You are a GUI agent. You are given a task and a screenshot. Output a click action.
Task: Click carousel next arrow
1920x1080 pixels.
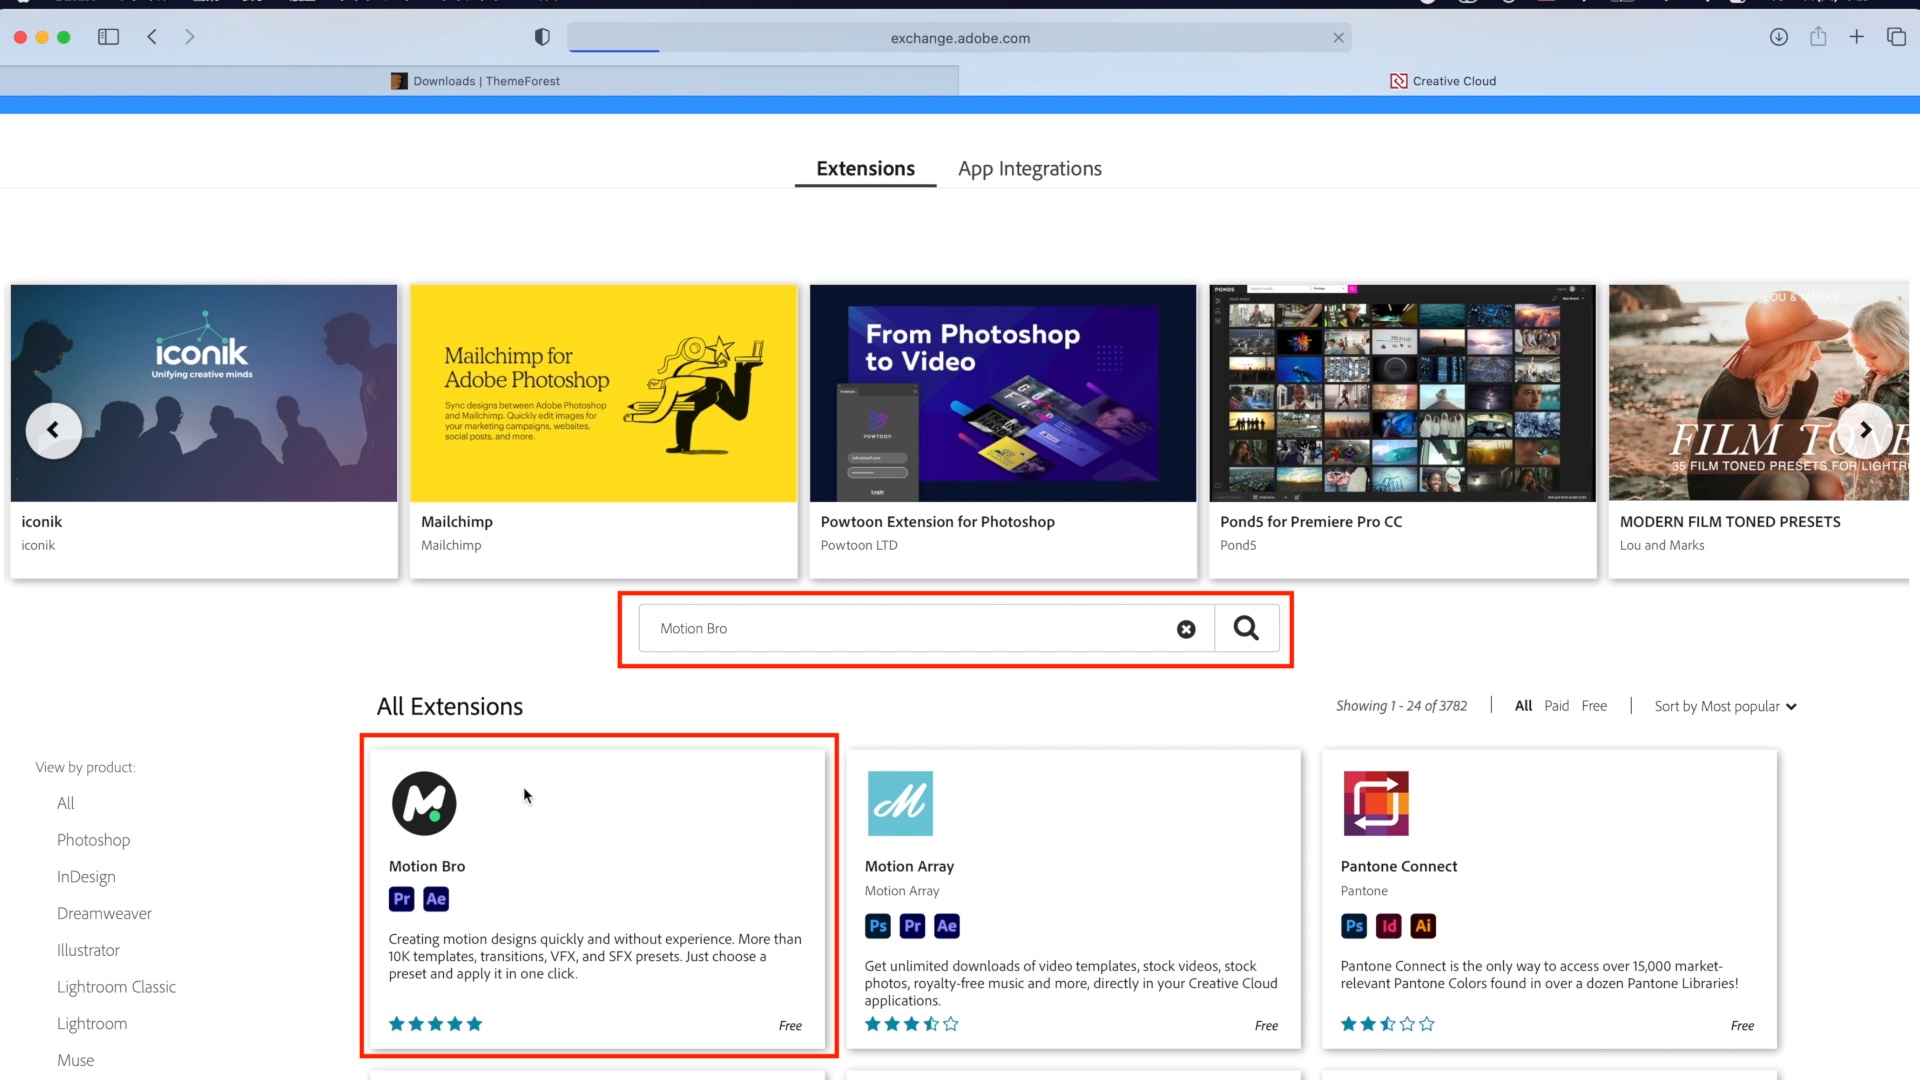tap(1865, 430)
